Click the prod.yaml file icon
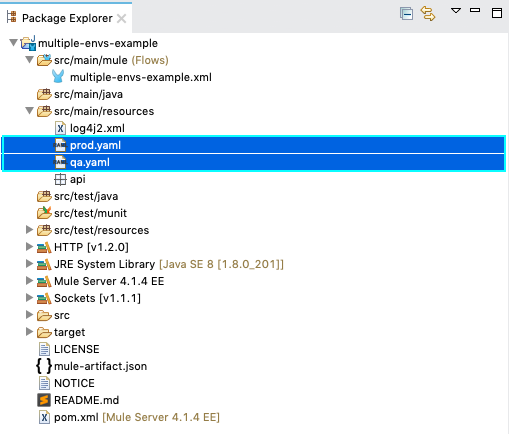This screenshot has height=434, width=509. point(60,145)
